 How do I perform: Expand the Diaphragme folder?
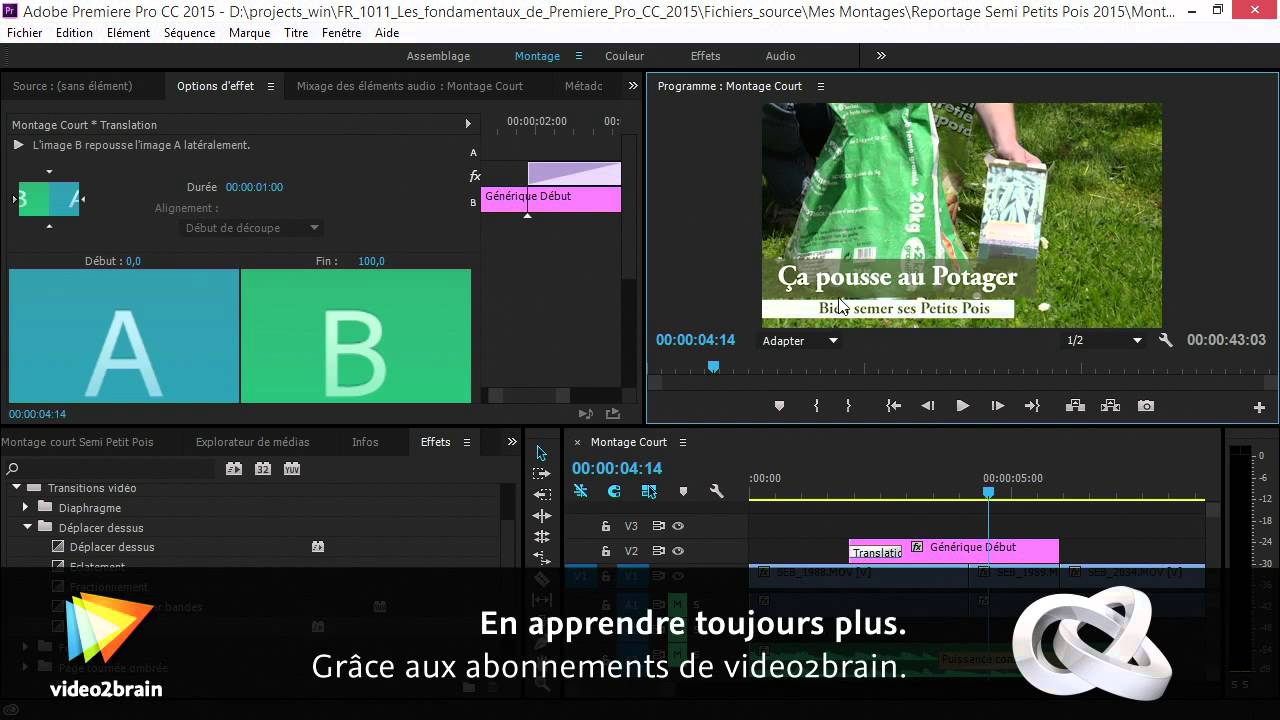tap(26, 508)
